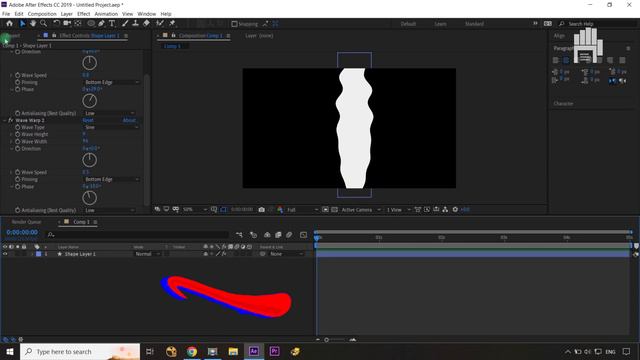Screen dimensions: 640x360
Task: Switch to the Learn workspace
Action: pos(440,24)
